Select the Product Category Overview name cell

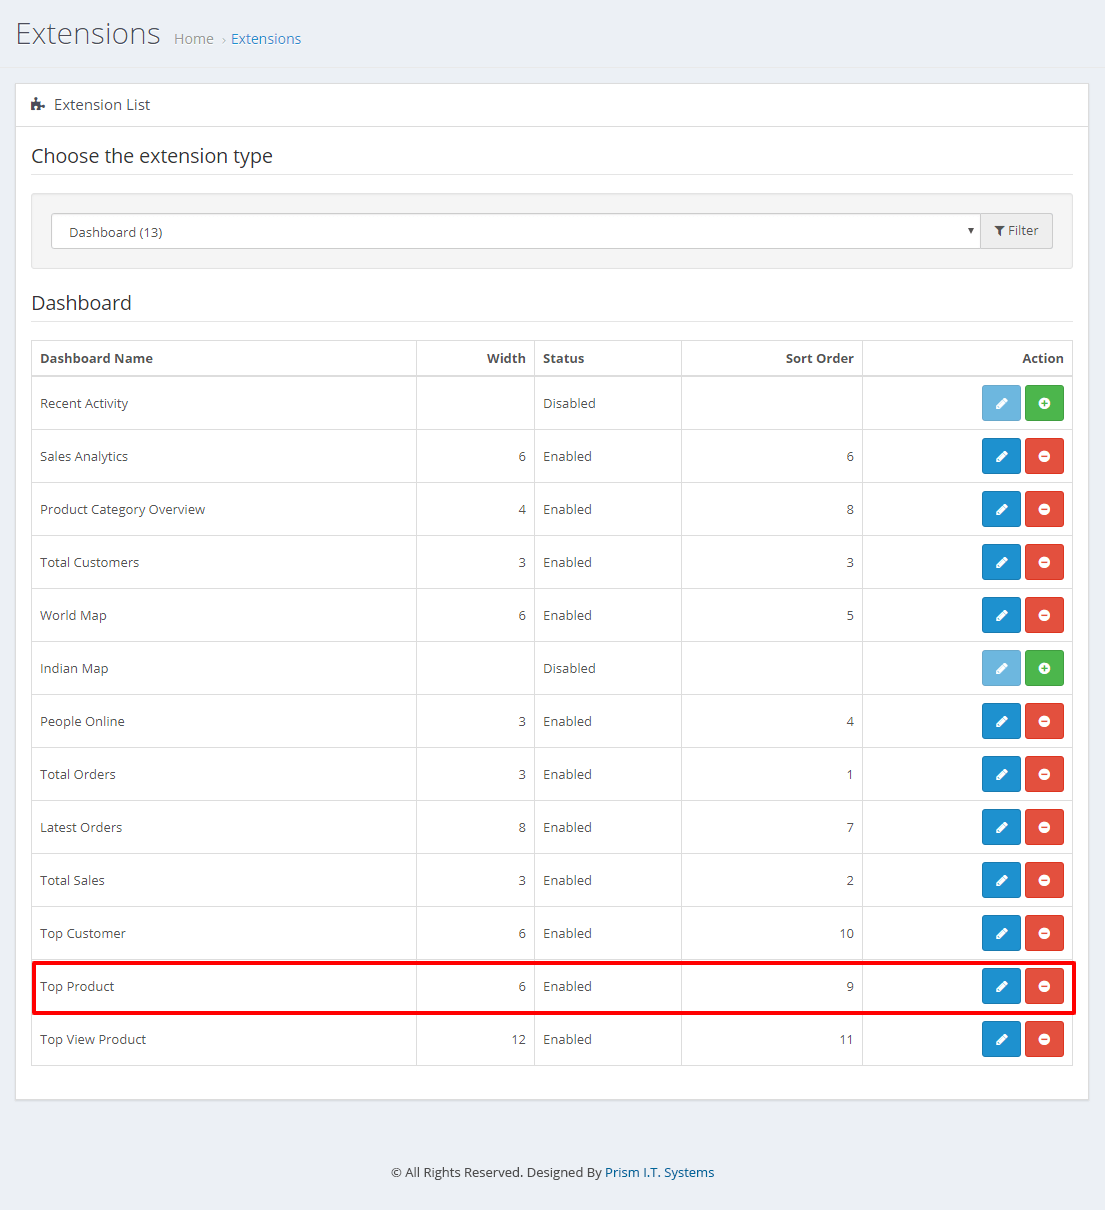coord(224,509)
